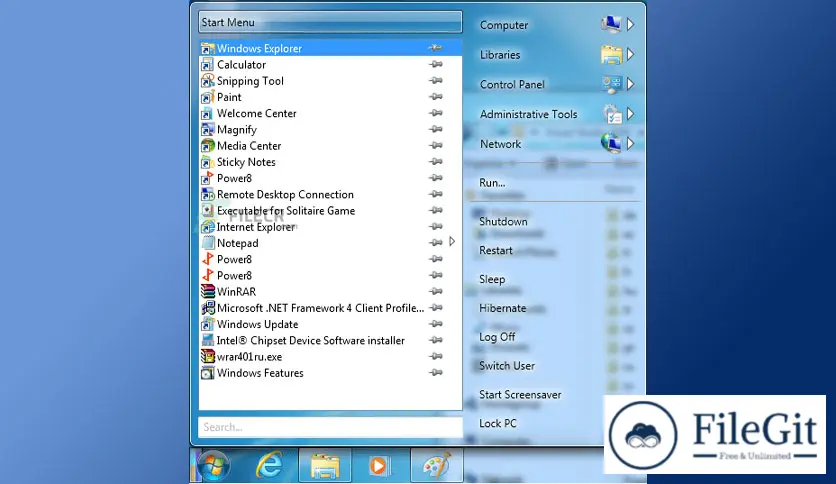This screenshot has height=484, width=836.
Task: Click the Notepad icon in list
Action: click(x=207, y=244)
